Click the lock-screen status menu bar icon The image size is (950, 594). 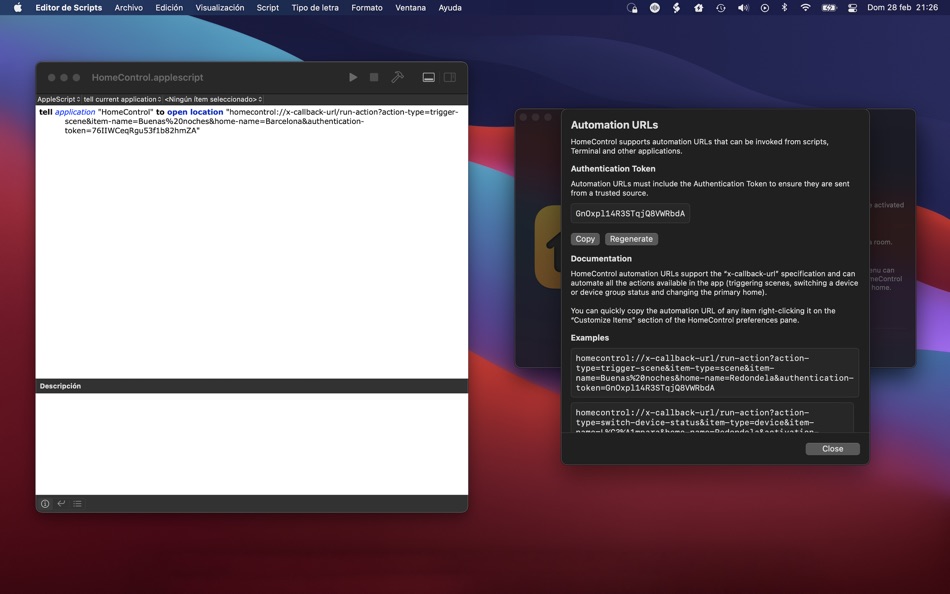[x=632, y=8]
